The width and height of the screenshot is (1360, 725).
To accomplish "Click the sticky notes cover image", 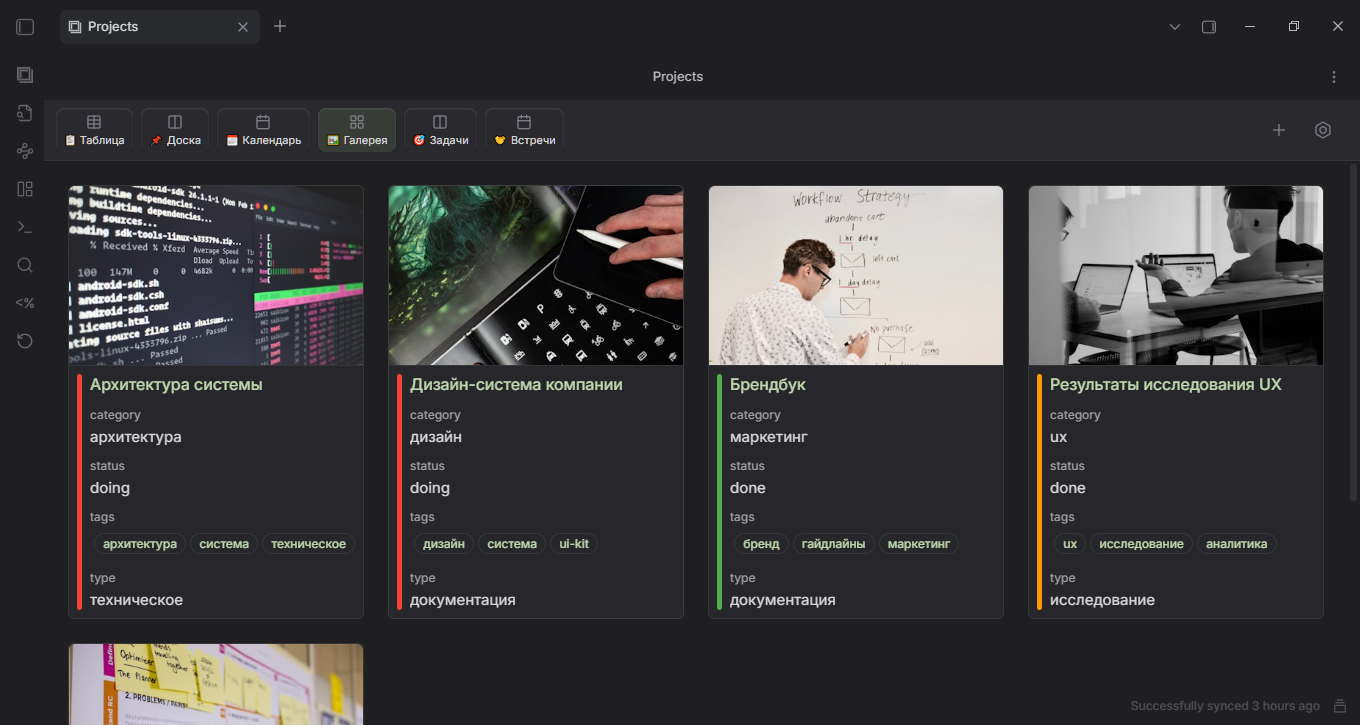I will (x=216, y=684).
